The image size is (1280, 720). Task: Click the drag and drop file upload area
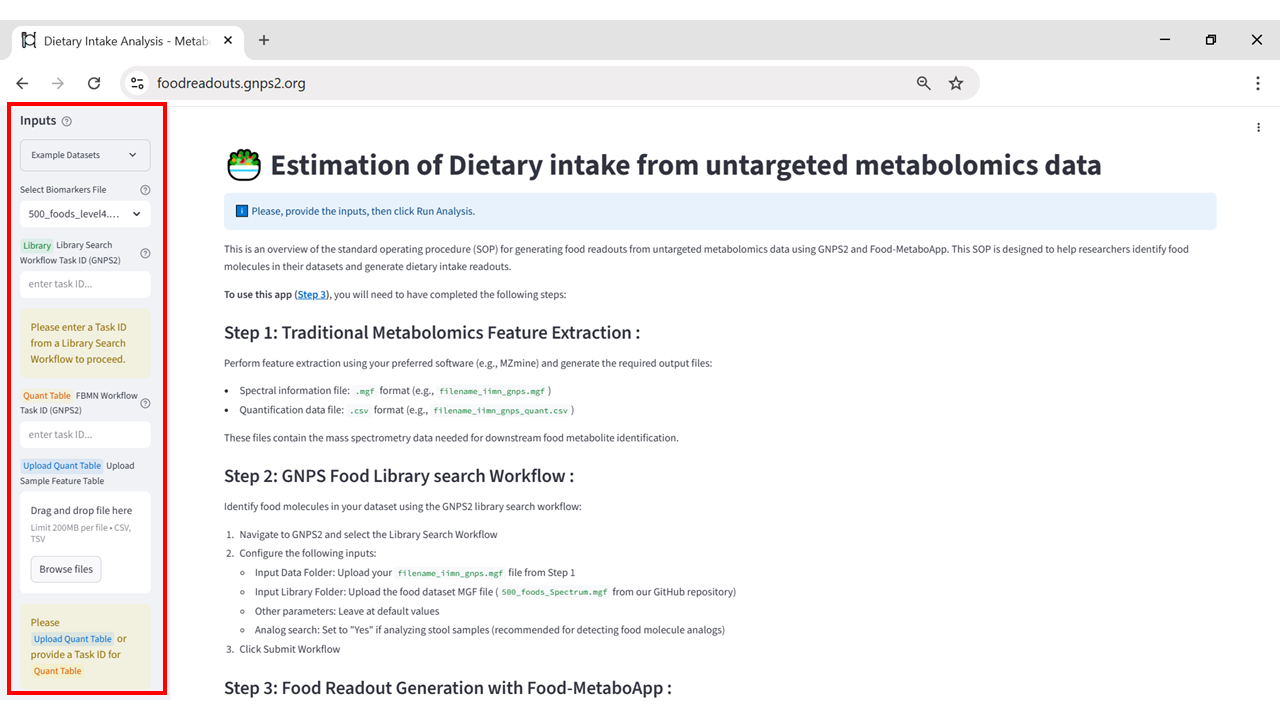[85, 542]
